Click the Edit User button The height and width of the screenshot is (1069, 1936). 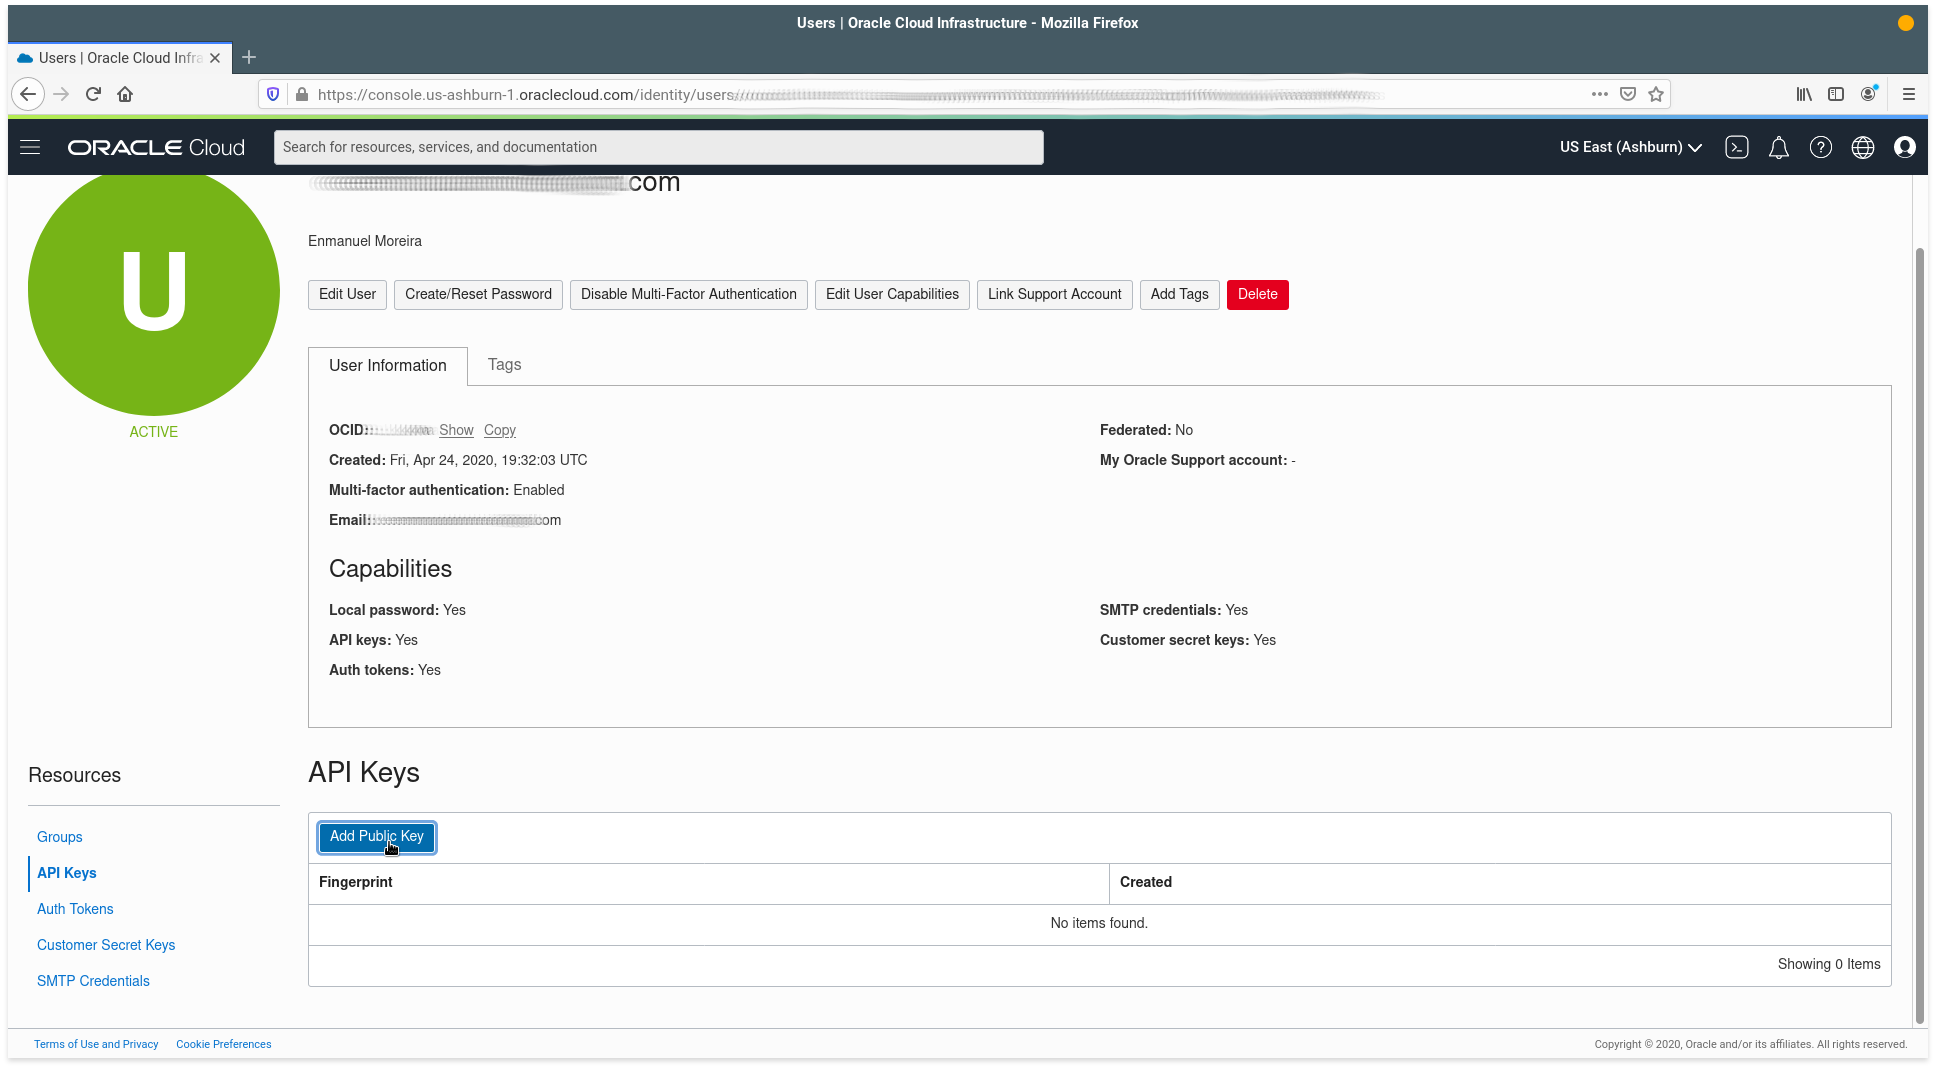347,294
